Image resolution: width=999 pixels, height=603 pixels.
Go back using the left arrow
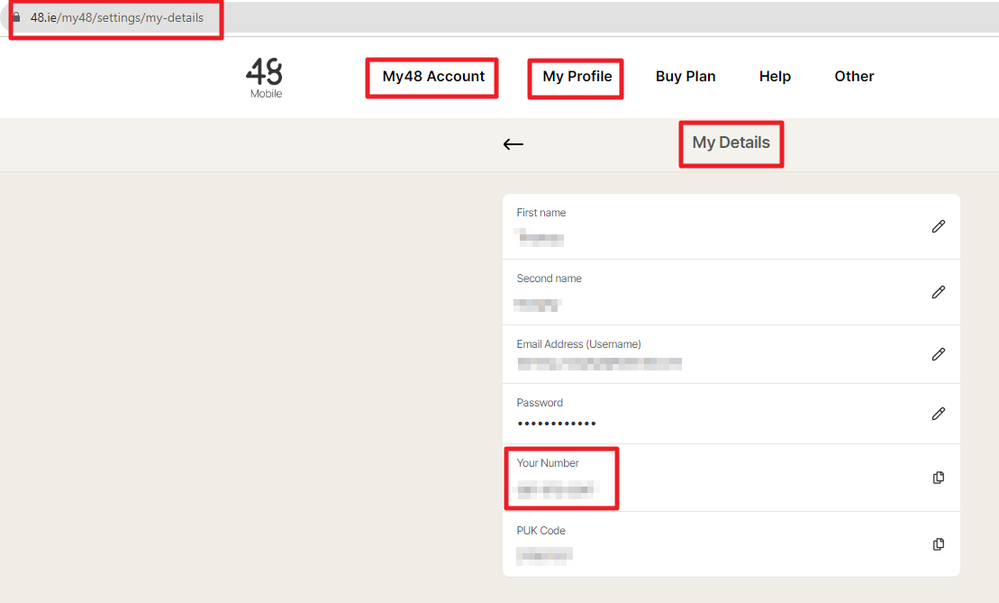(513, 144)
